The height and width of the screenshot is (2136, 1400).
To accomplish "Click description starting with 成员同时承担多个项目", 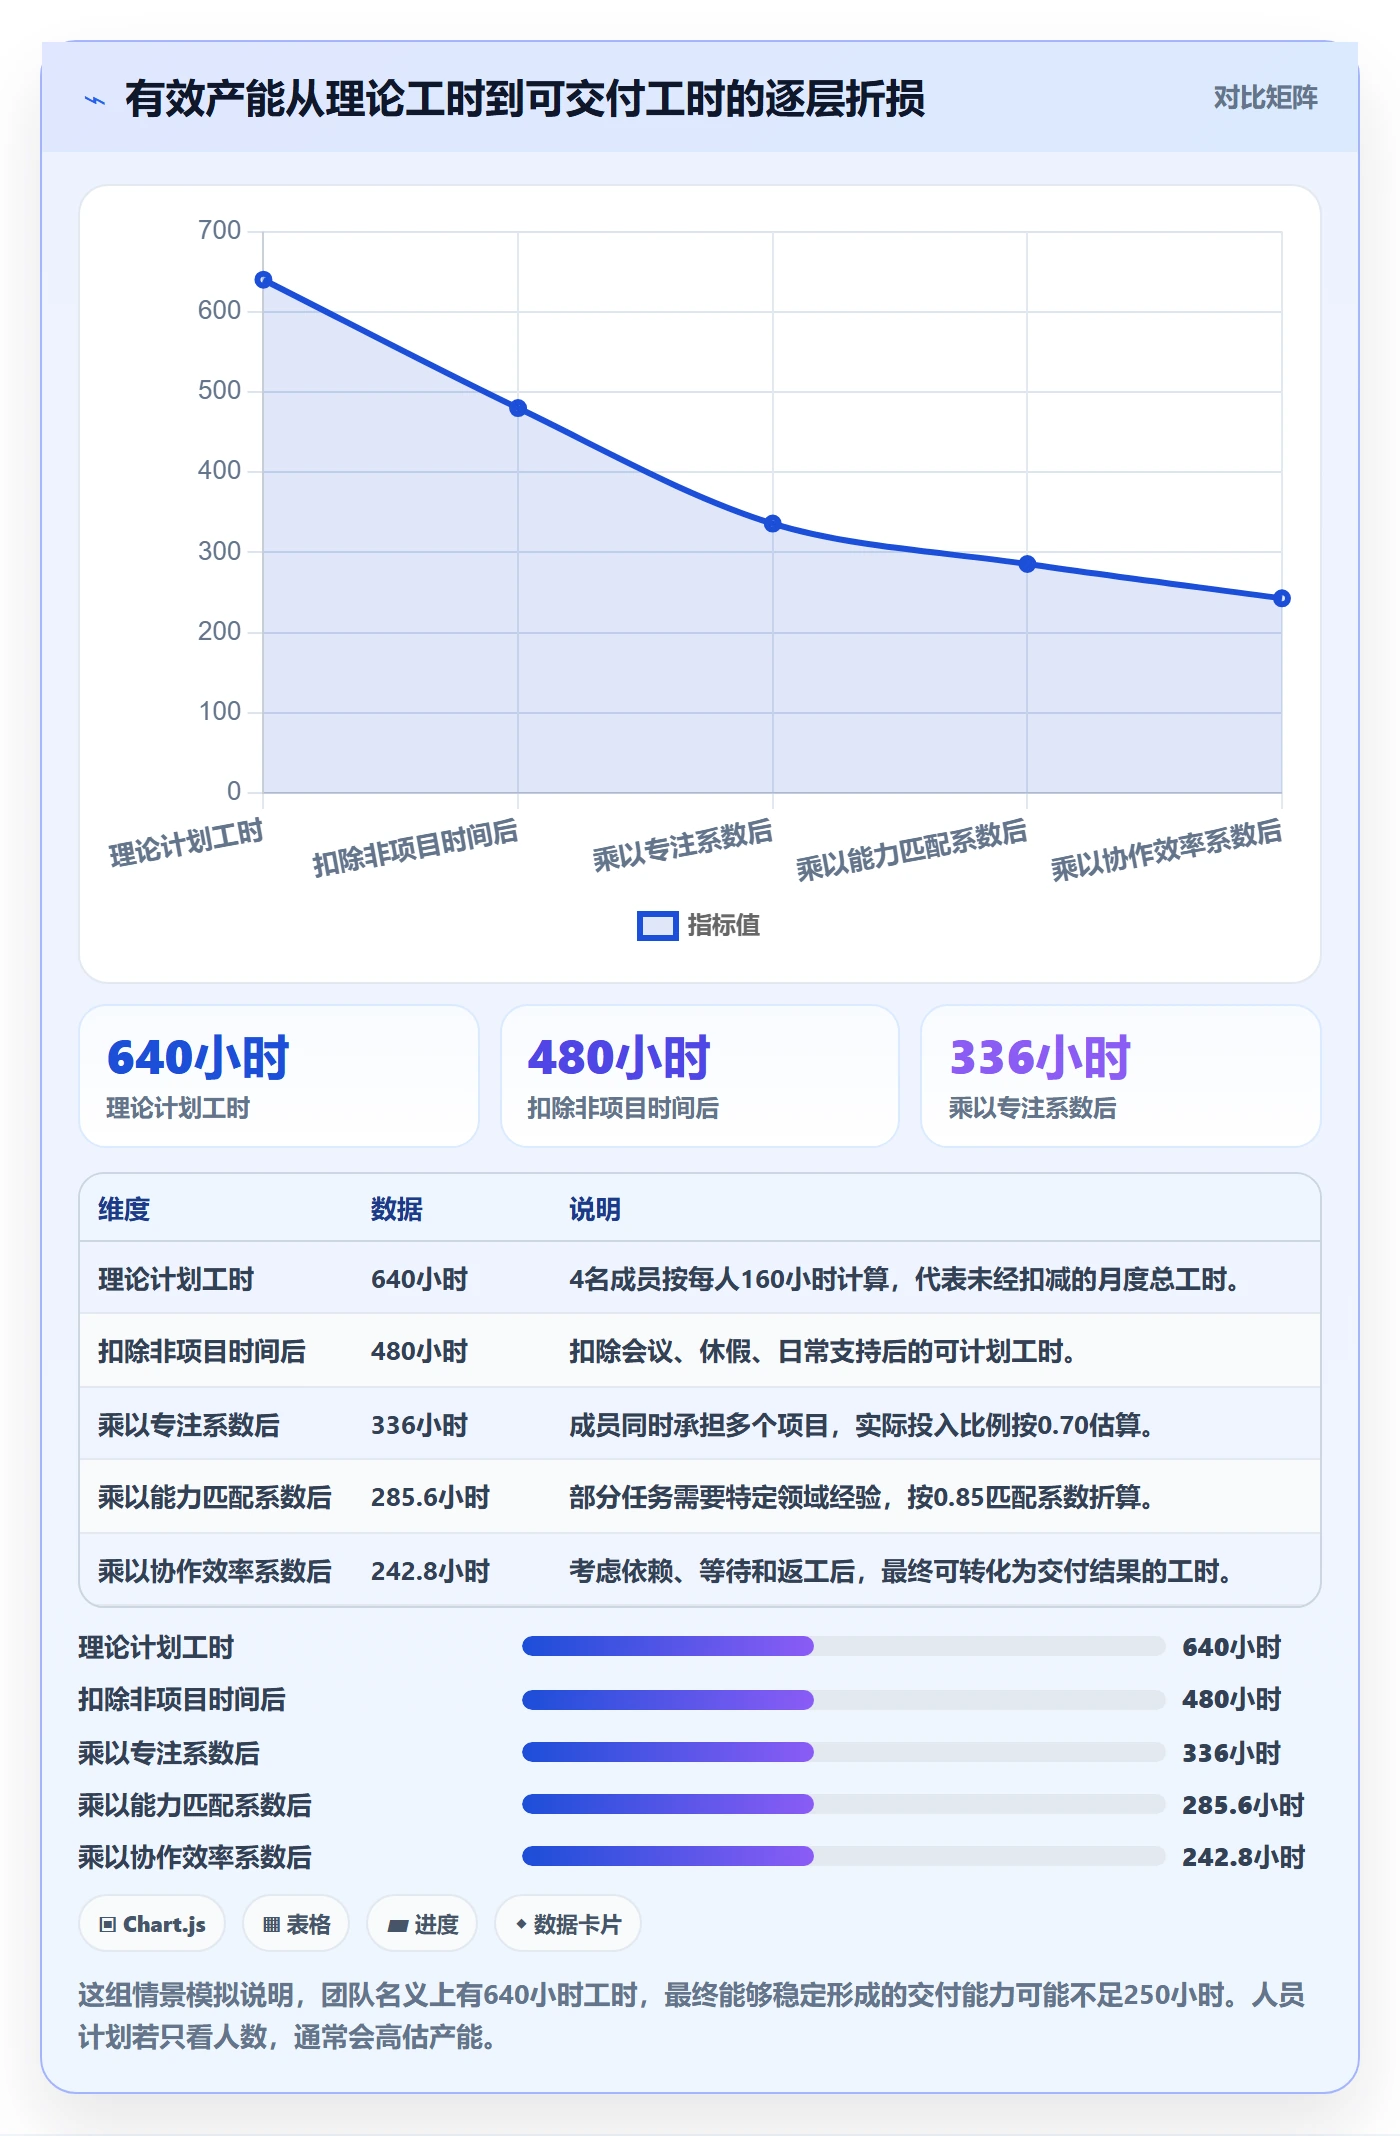I will pyautogui.click(x=862, y=1425).
